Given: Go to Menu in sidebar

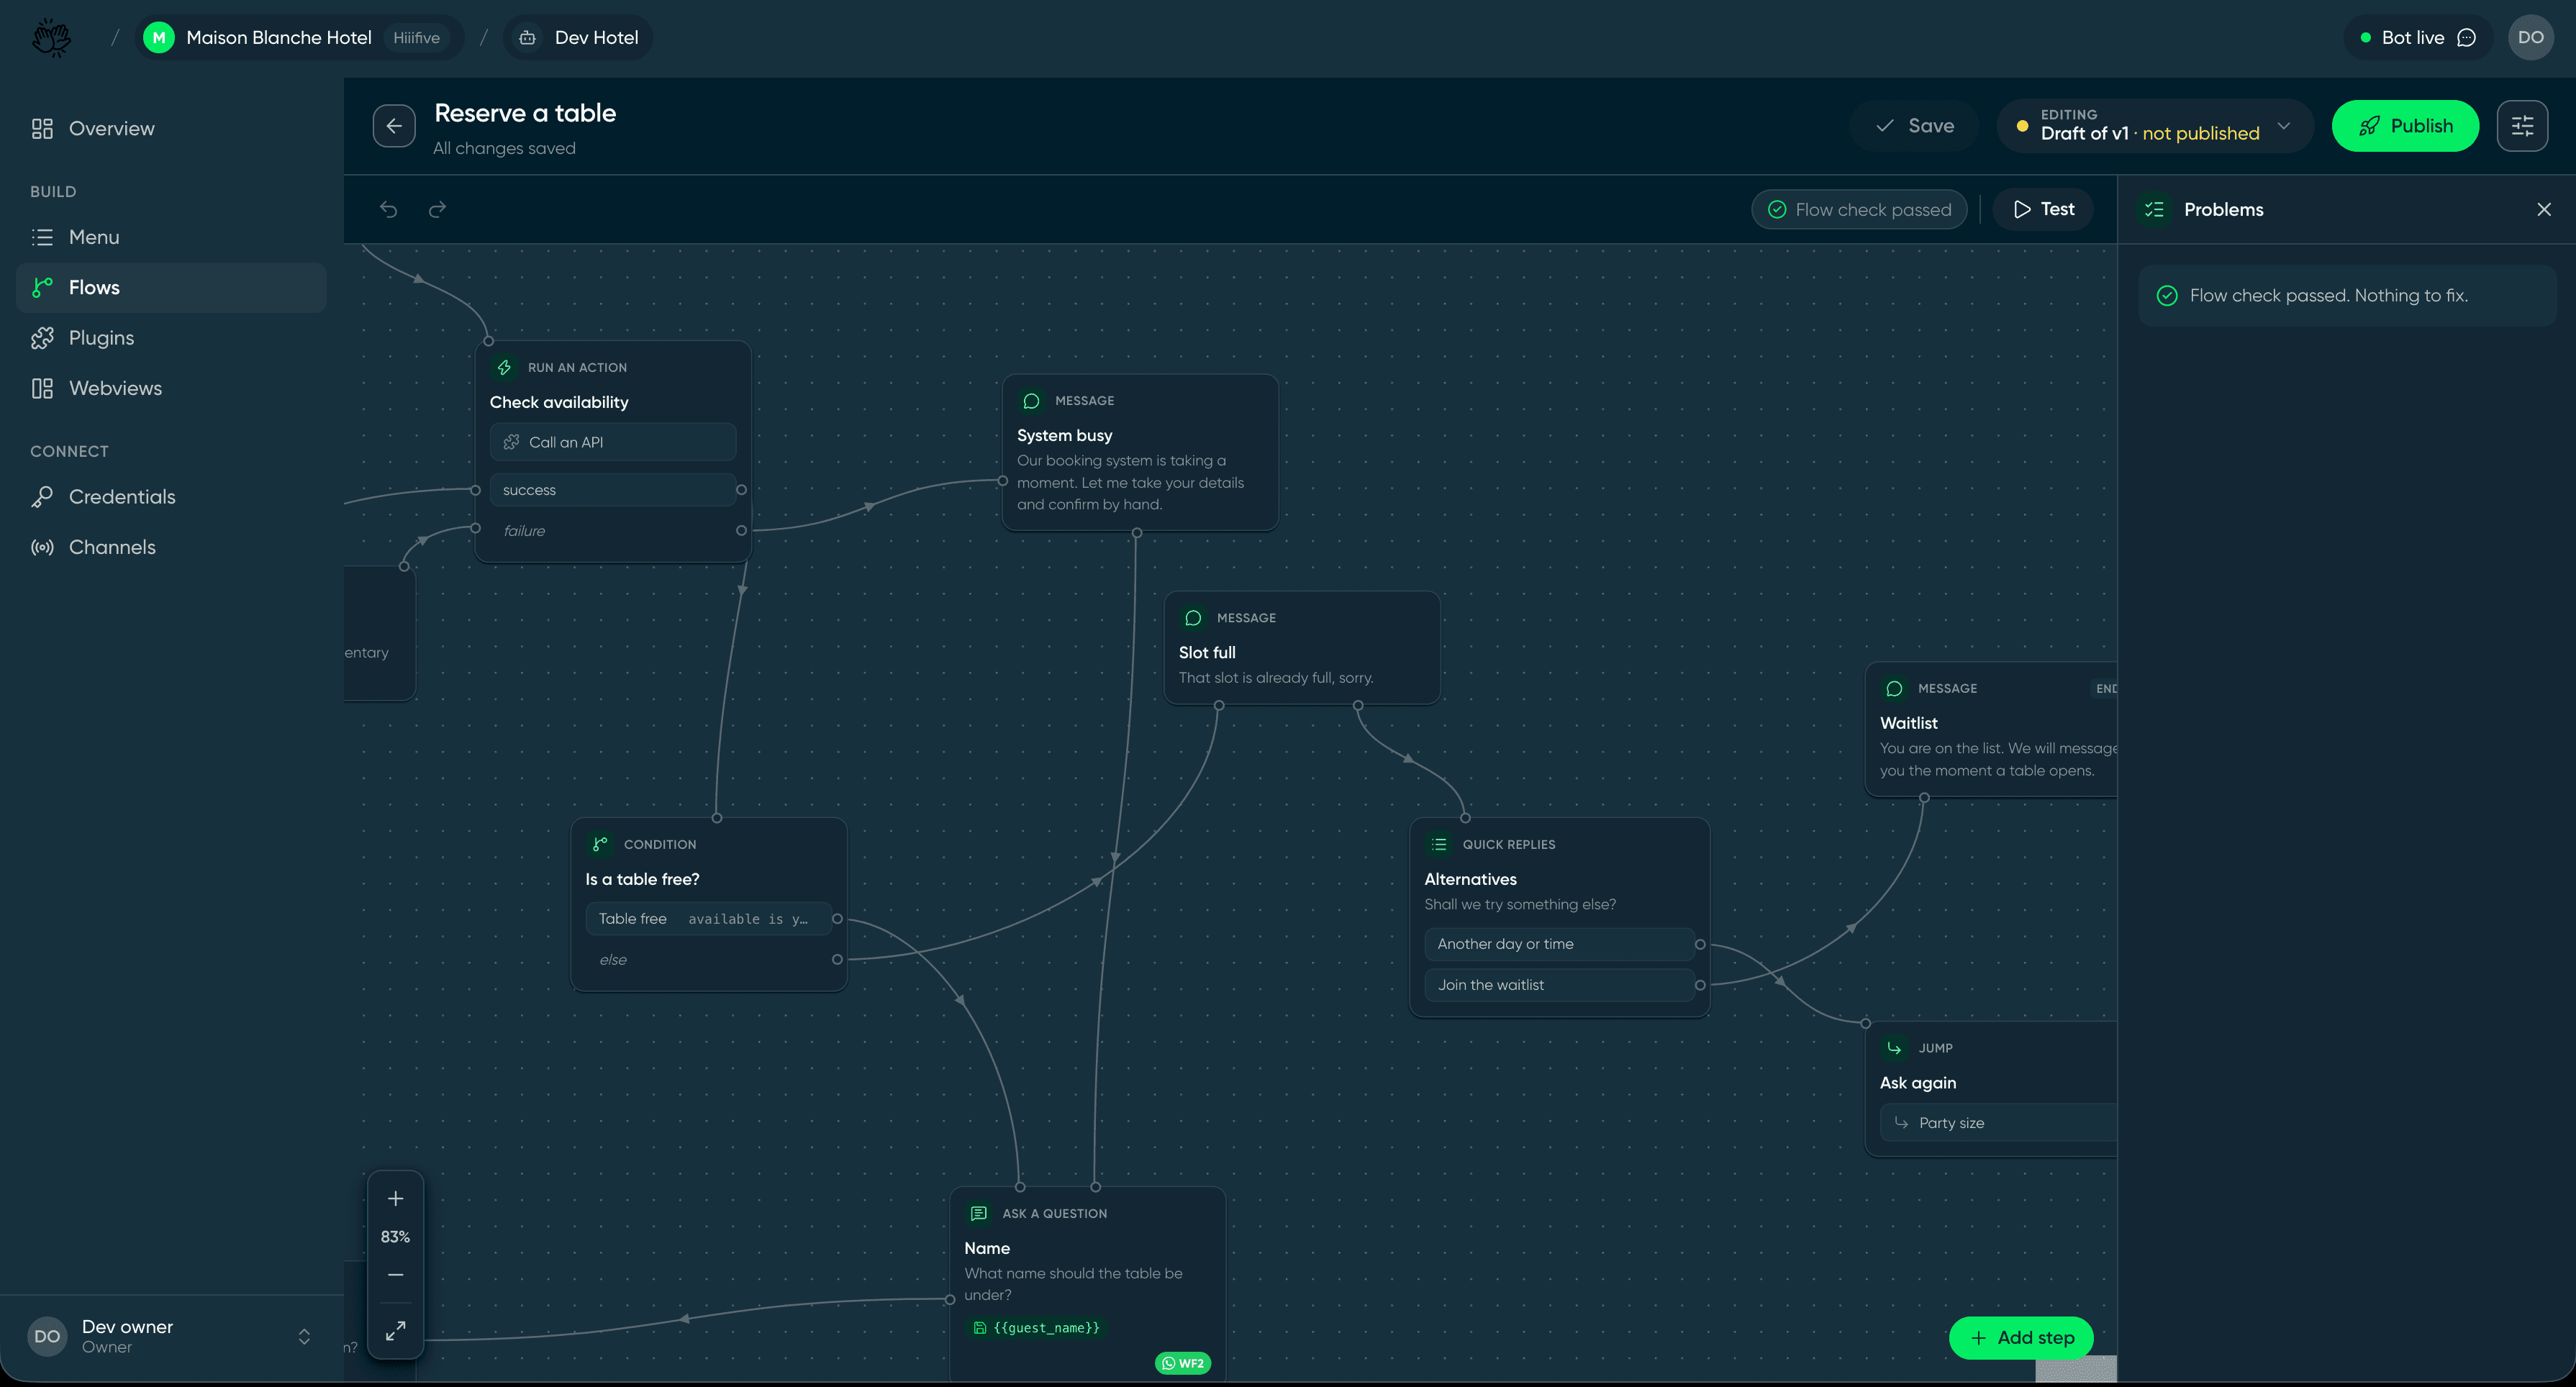Looking at the screenshot, I should [x=171, y=237].
